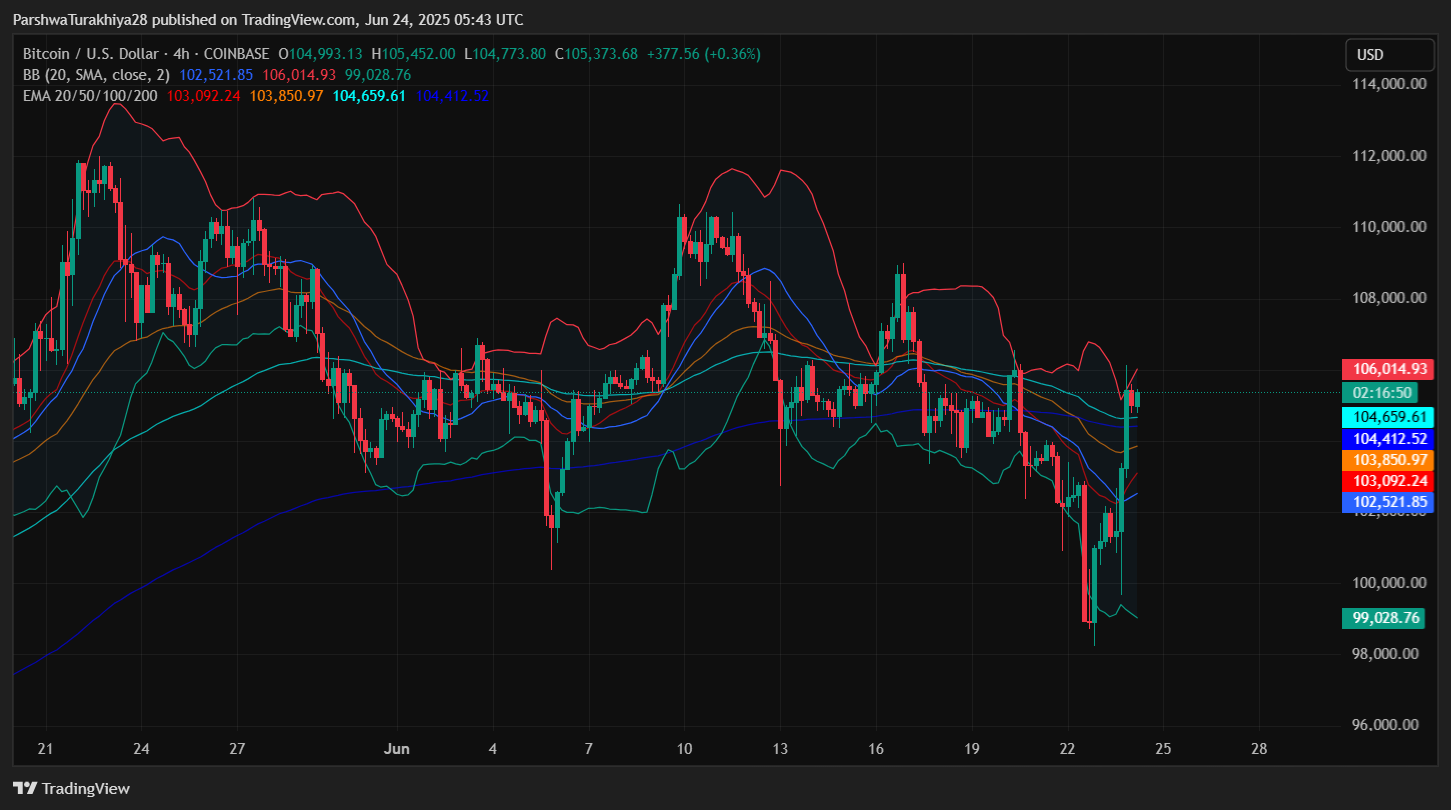Click the EMA 20/50/100/200 indicator legend
This screenshot has height=810, width=1451.
point(92,96)
